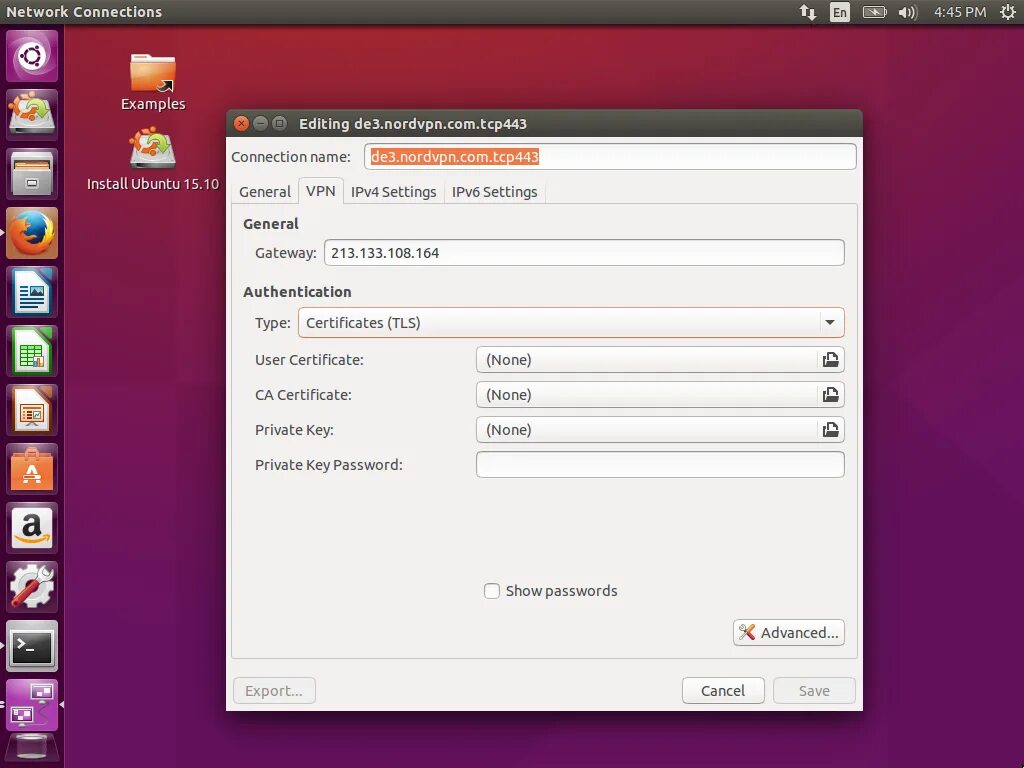Screen dimensions: 1024x768
Task: Browse for a Private Key file
Action: pyautogui.click(x=830, y=430)
